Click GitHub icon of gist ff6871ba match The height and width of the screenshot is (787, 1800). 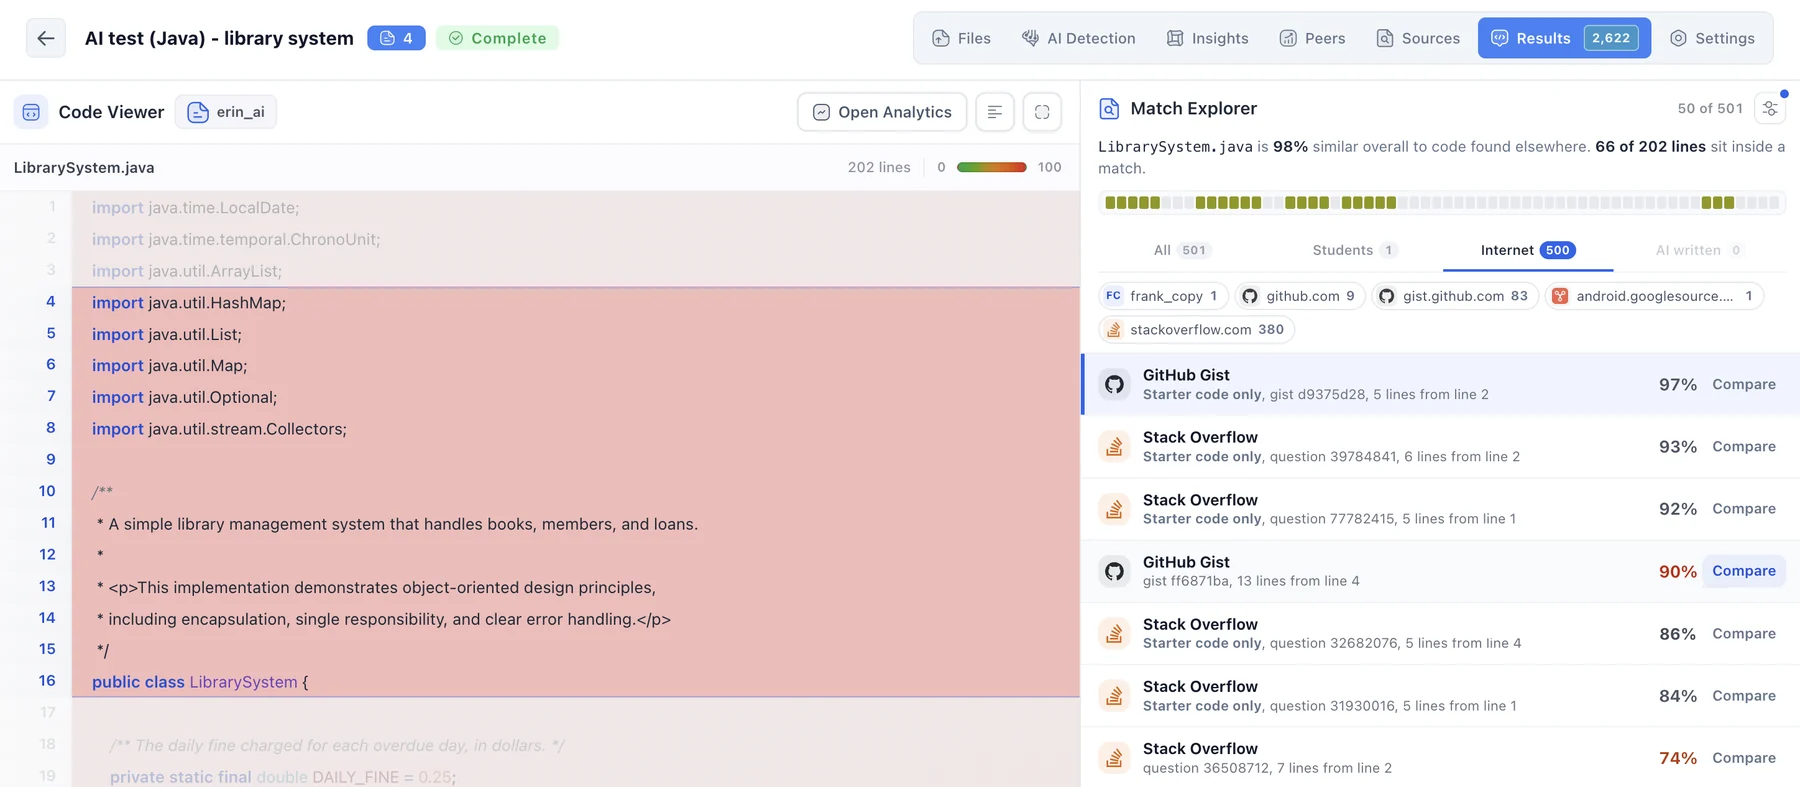[x=1114, y=571]
